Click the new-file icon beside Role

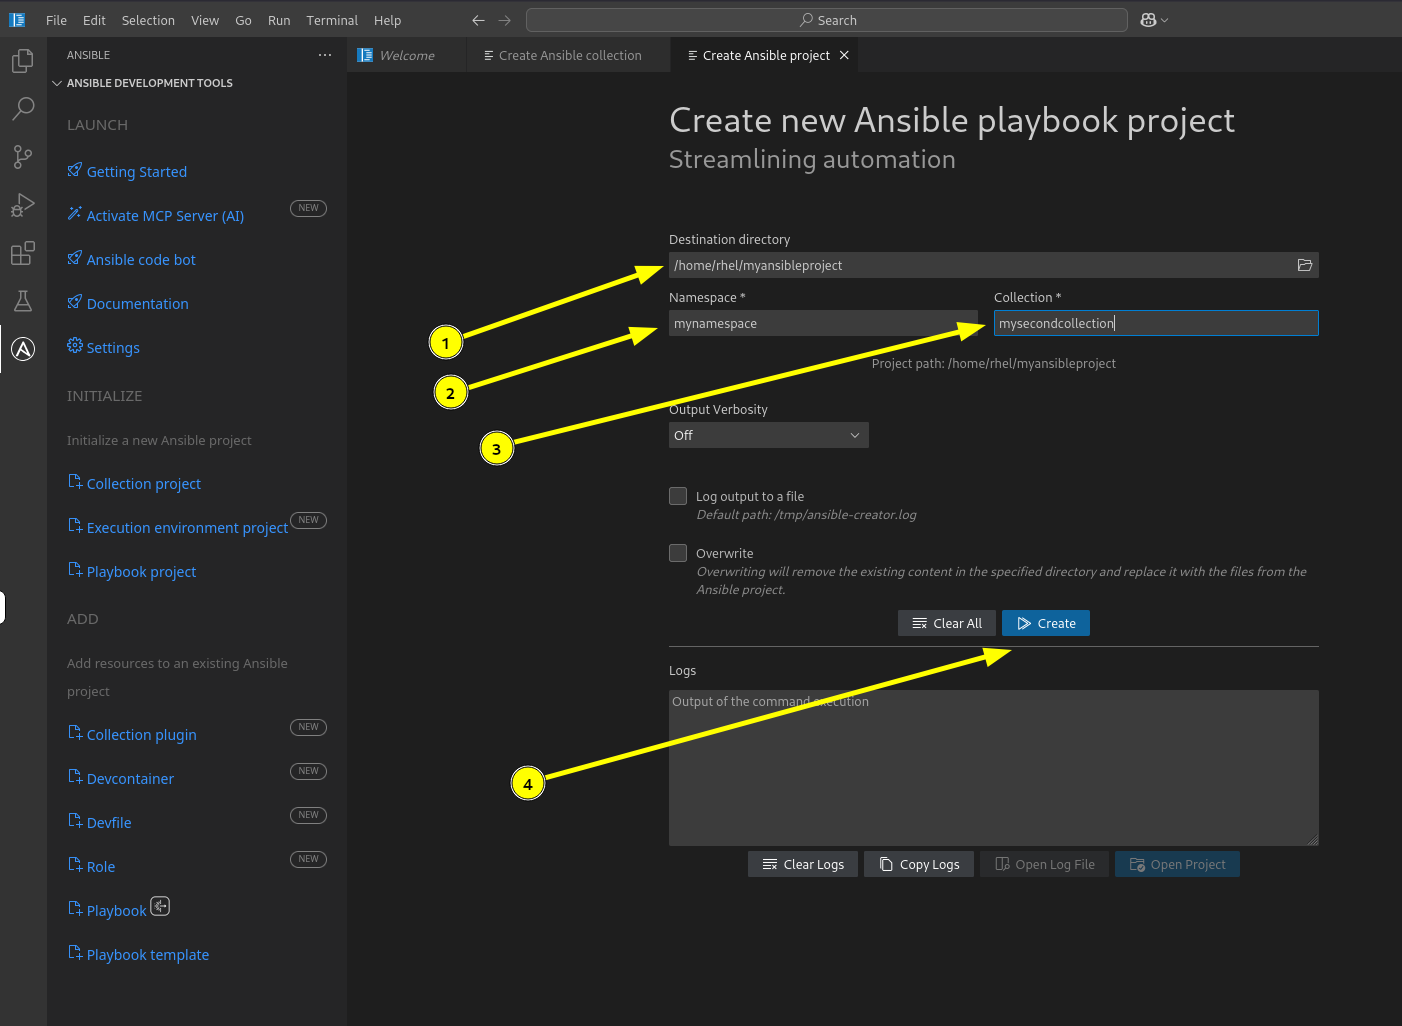[75, 865]
